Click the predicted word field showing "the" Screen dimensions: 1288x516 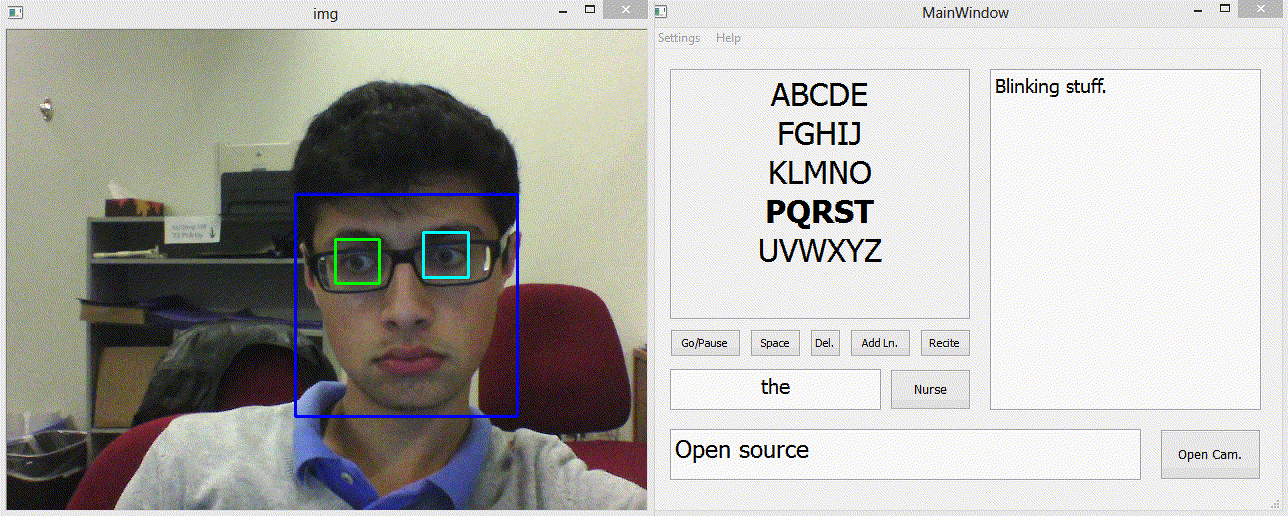tap(775, 389)
